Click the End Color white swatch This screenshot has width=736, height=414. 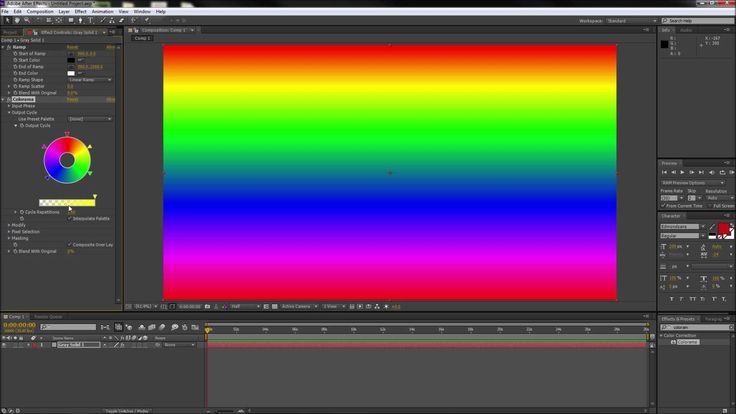pos(71,74)
